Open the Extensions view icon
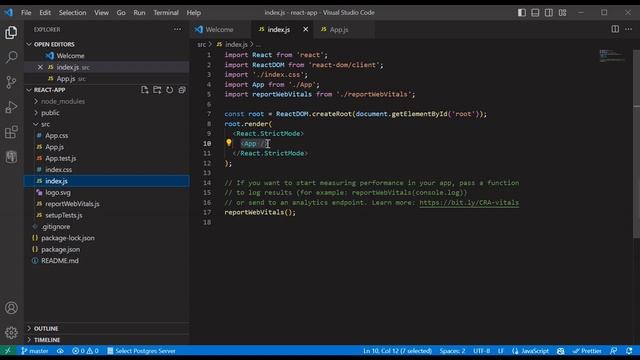This screenshot has height=360, width=640. click(11, 132)
